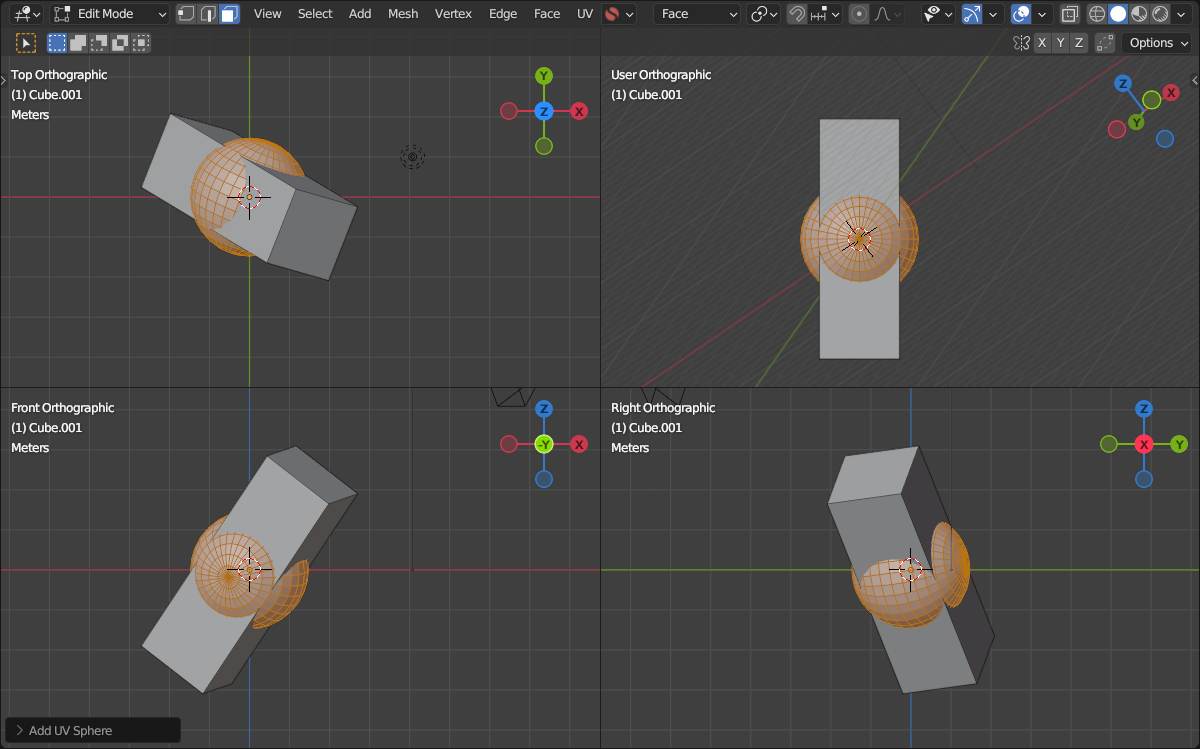
Task: Select the Tweak tool icon
Action: [x=26, y=43]
